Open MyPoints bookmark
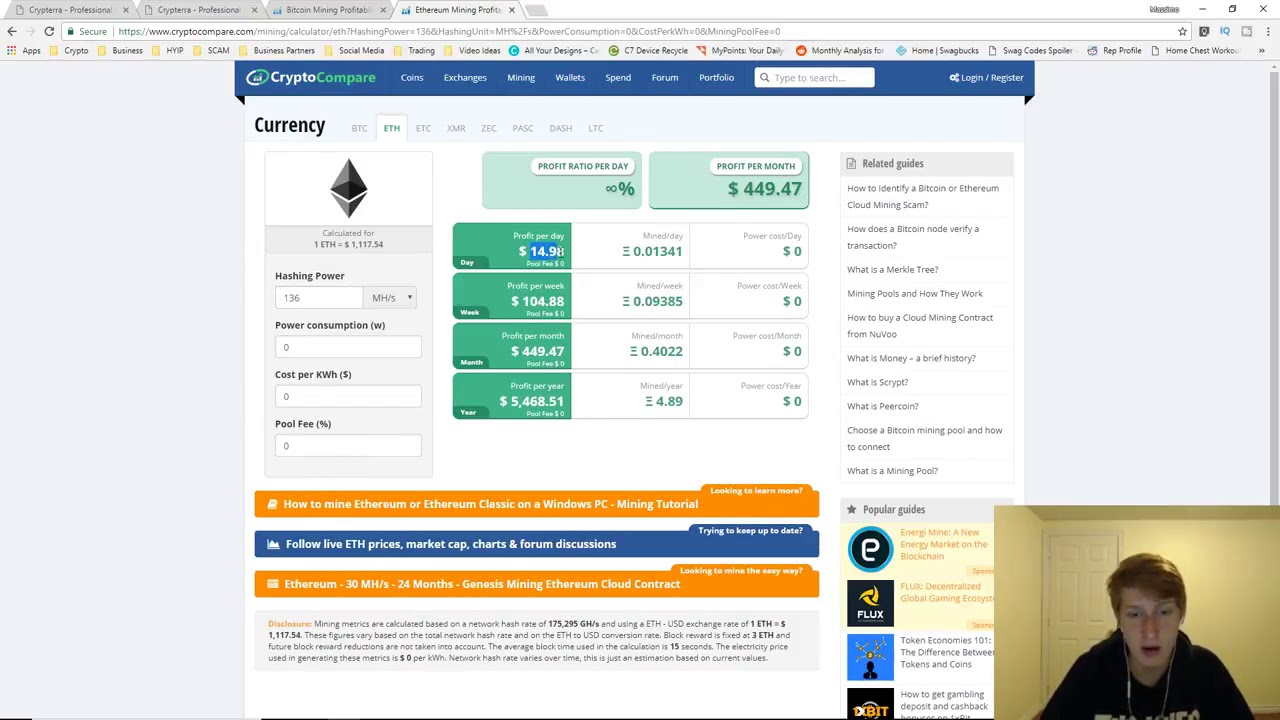Viewport: 1280px width, 720px height. 740,50
